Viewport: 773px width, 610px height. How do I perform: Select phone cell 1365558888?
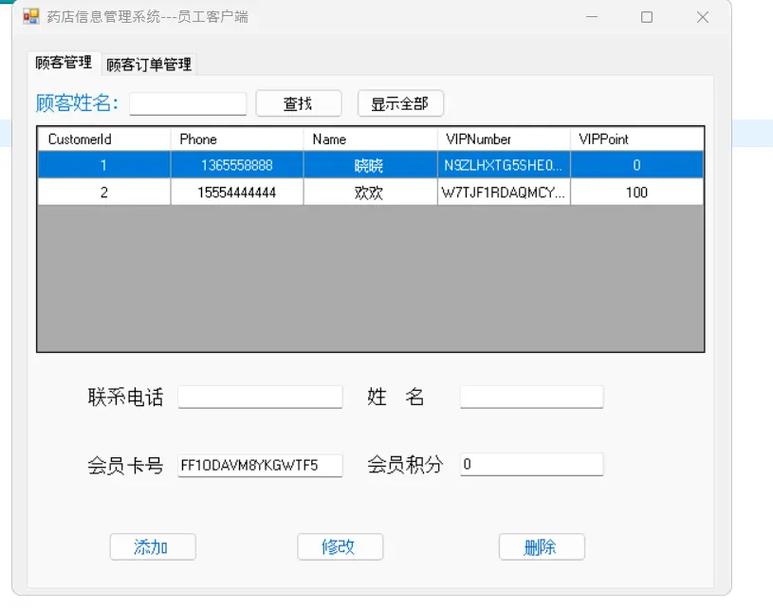click(237, 165)
